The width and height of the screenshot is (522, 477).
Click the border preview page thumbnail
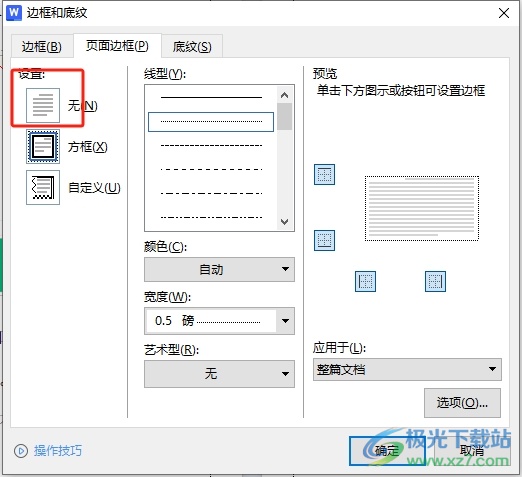click(x=422, y=208)
